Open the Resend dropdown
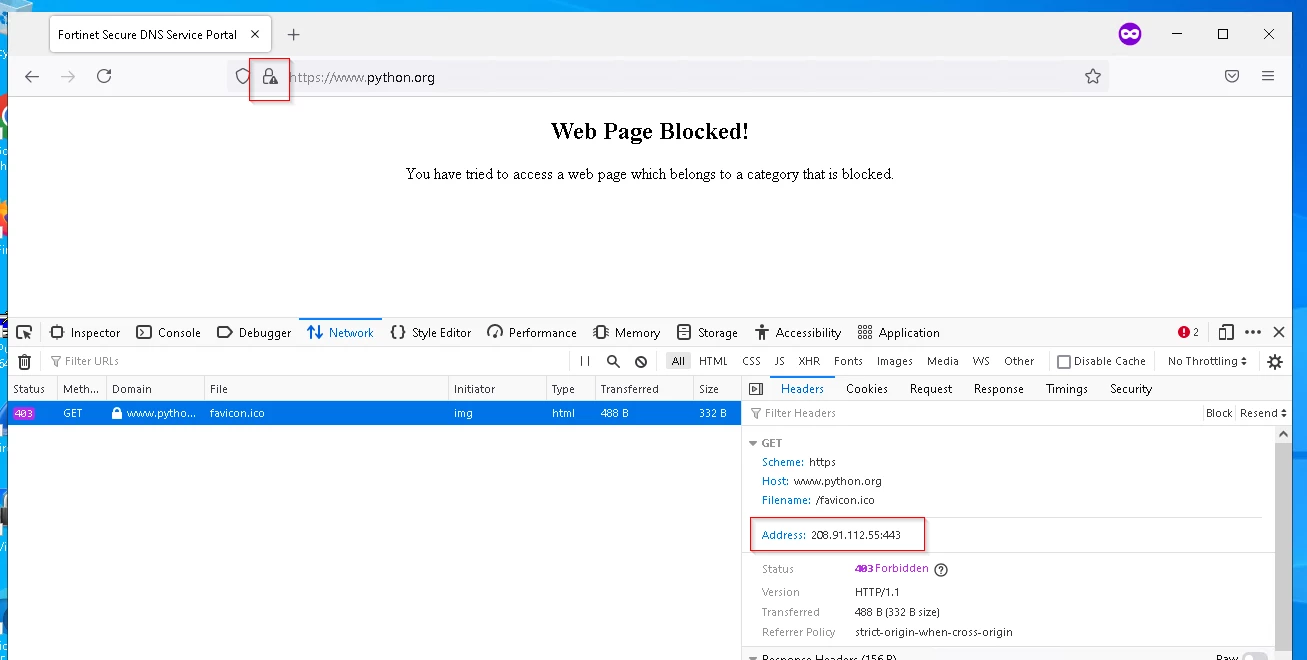This screenshot has width=1307, height=660. [x=1263, y=413]
